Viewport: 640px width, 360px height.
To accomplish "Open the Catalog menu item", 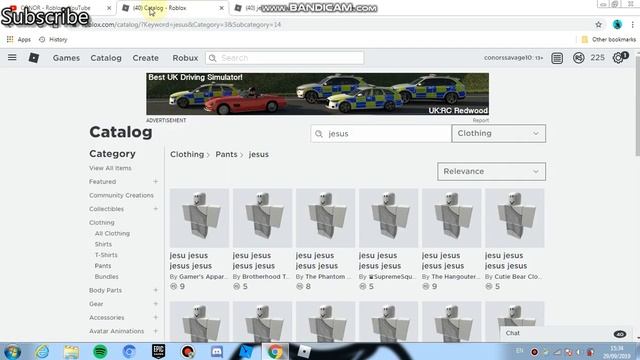I will (106, 58).
